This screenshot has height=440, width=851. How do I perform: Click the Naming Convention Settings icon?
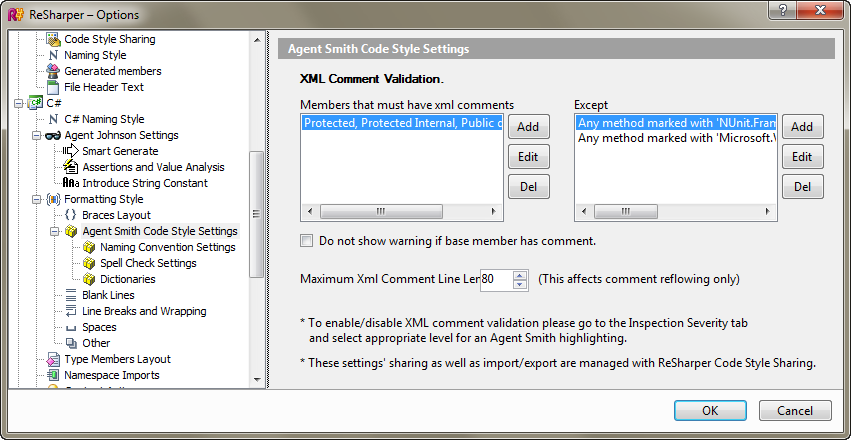point(89,247)
